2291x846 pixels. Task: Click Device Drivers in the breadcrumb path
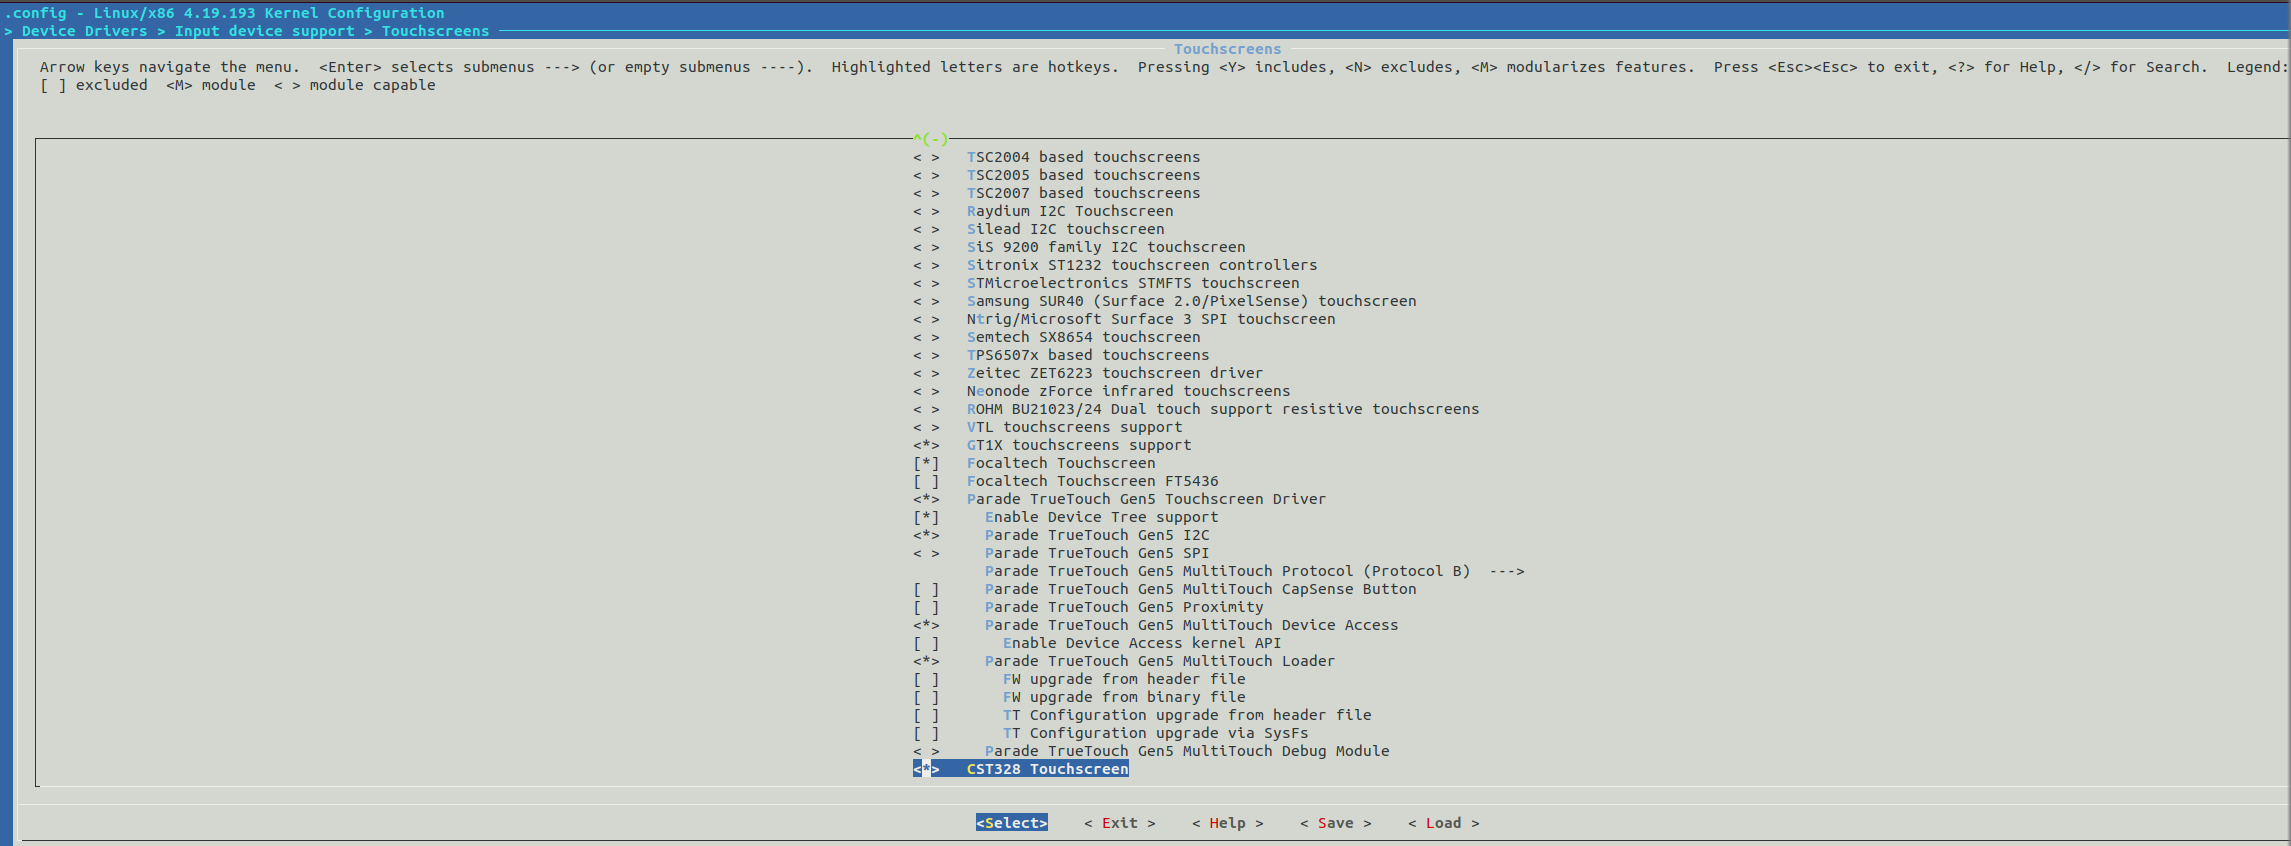[85, 31]
